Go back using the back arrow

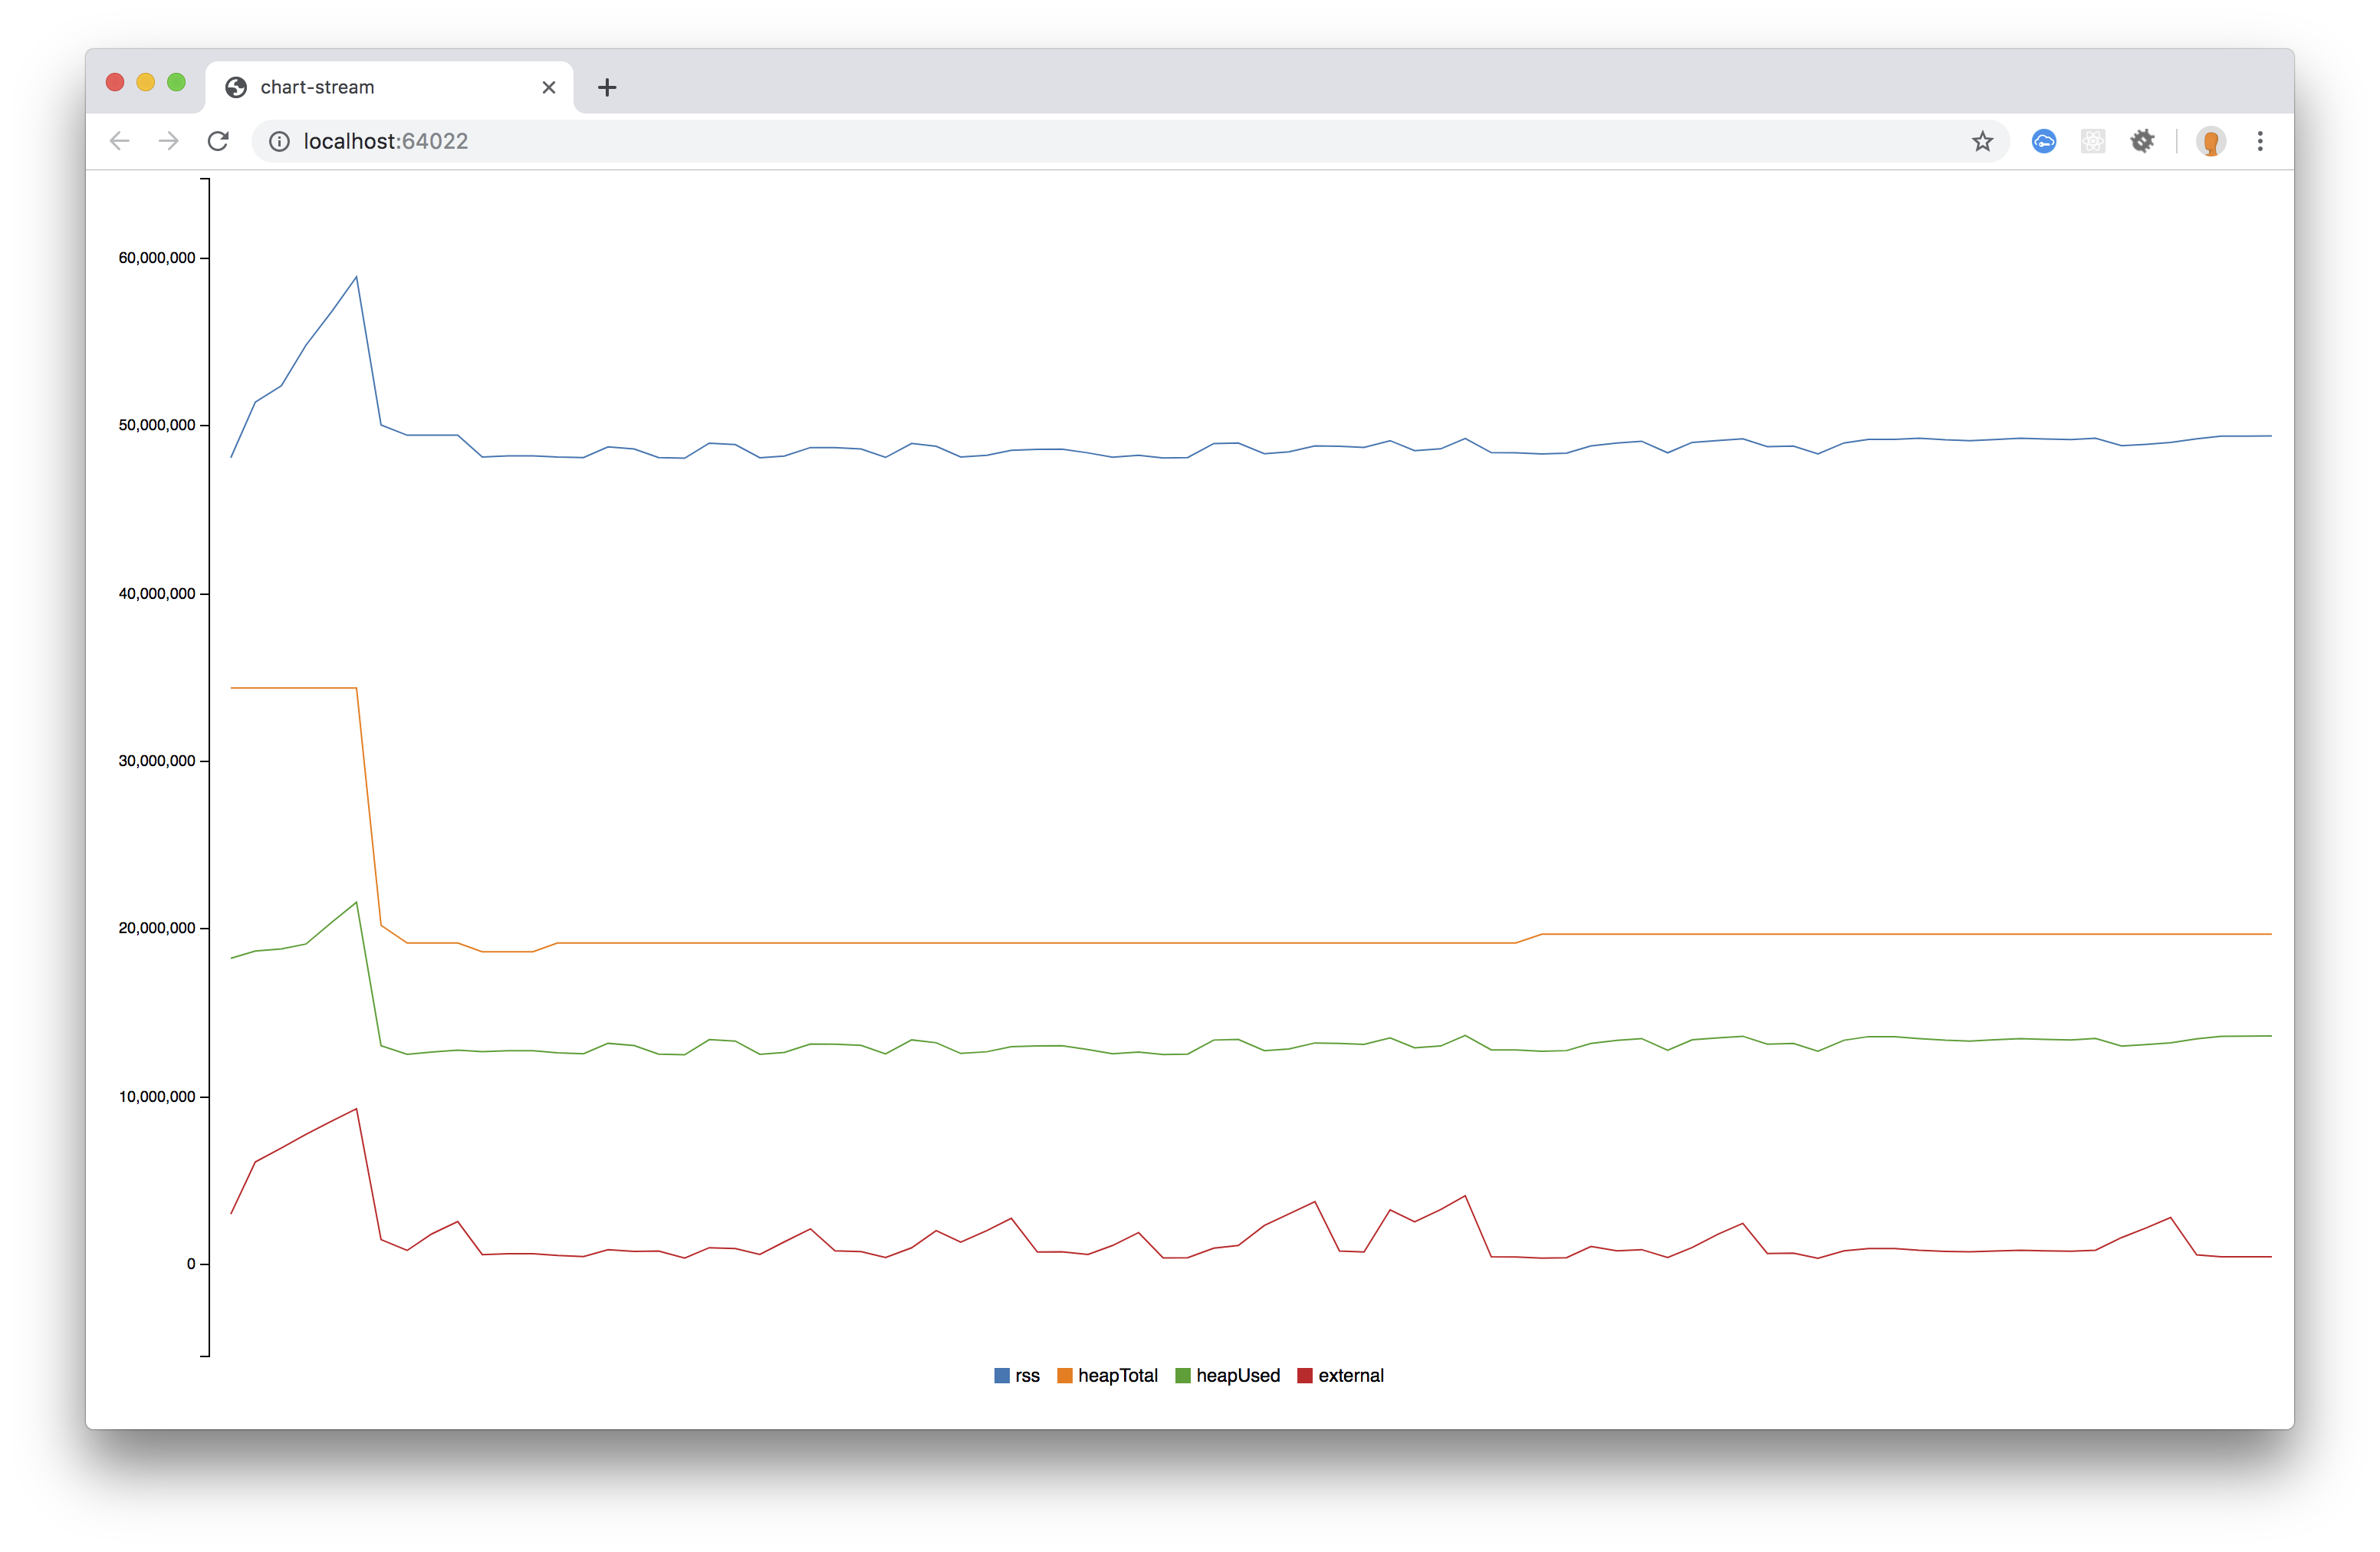(120, 141)
